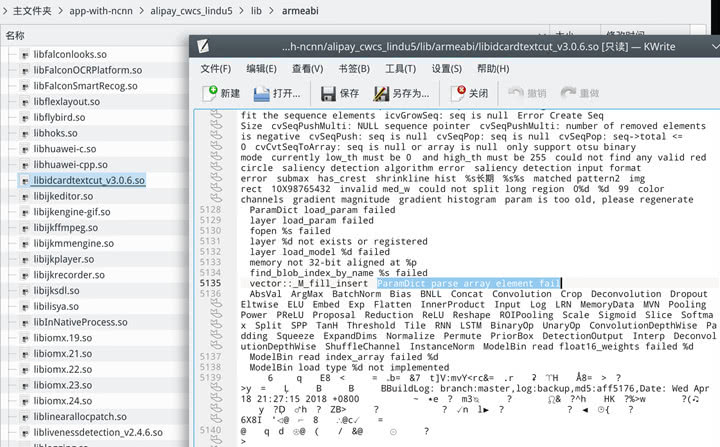Select file libfalconlooks.so

(x=70, y=54)
